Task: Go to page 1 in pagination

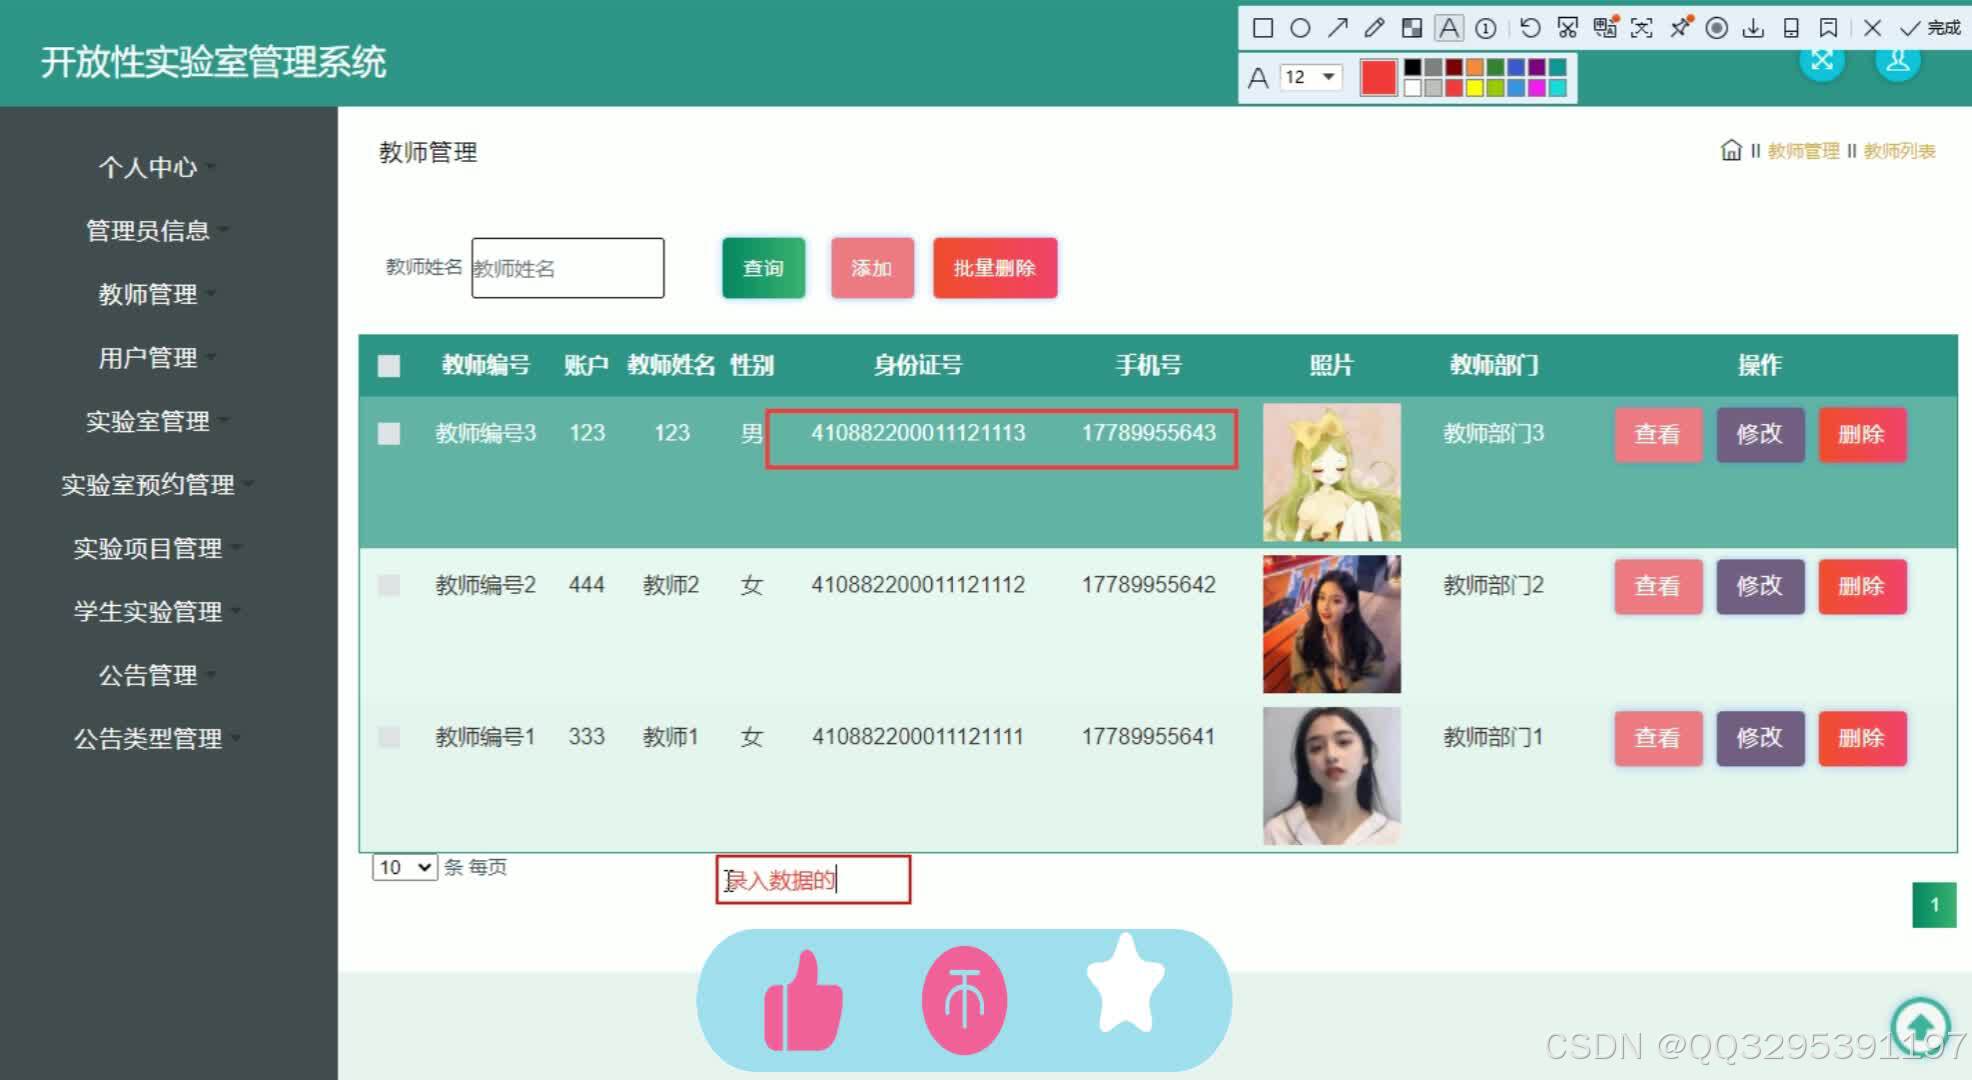Action: coord(1934,905)
